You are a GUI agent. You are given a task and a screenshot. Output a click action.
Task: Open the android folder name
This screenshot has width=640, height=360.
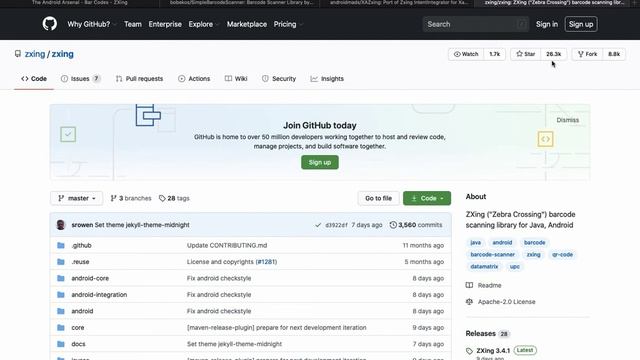tap(82, 311)
